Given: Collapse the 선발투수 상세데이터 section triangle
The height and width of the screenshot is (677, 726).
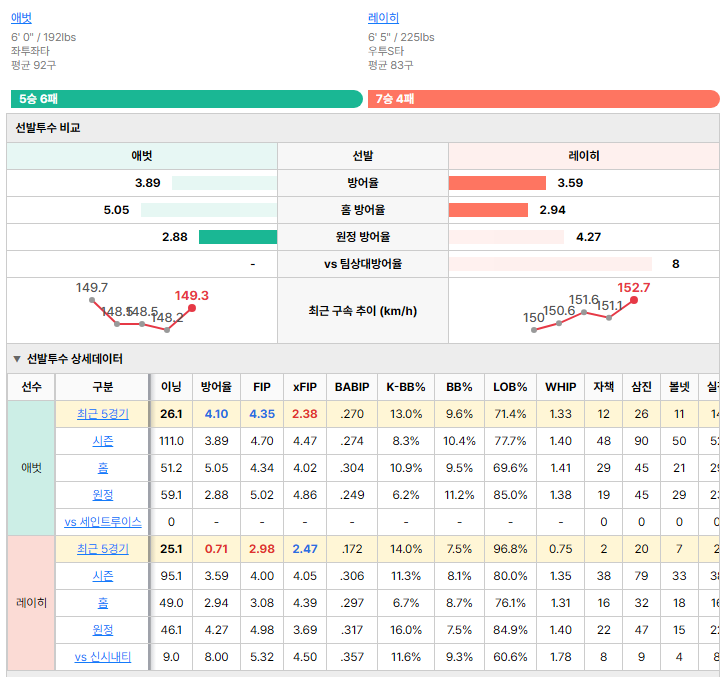Looking at the screenshot, I should point(17,359).
